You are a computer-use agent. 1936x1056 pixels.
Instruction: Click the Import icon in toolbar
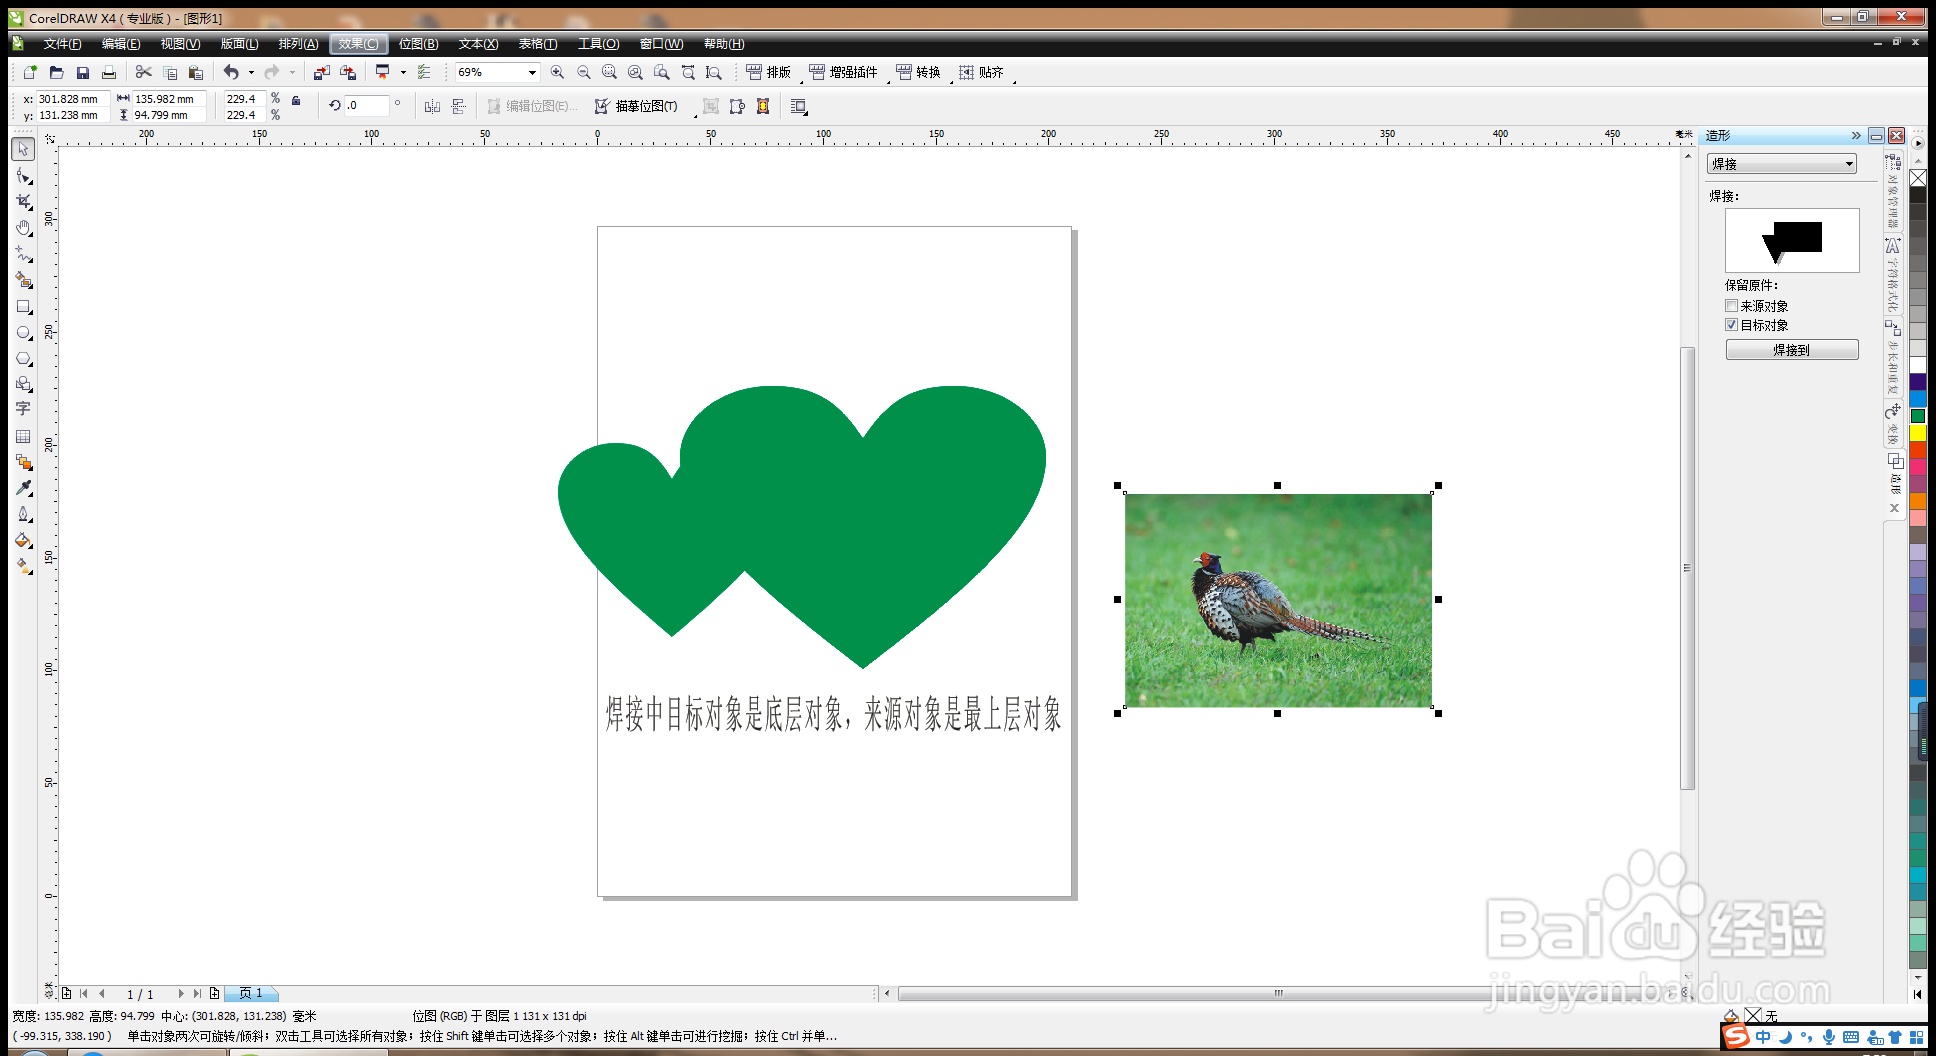pyautogui.click(x=321, y=72)
